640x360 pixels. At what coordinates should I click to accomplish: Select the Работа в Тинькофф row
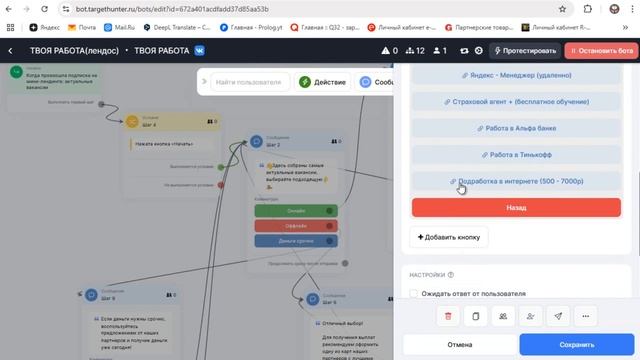click(516, 155)
